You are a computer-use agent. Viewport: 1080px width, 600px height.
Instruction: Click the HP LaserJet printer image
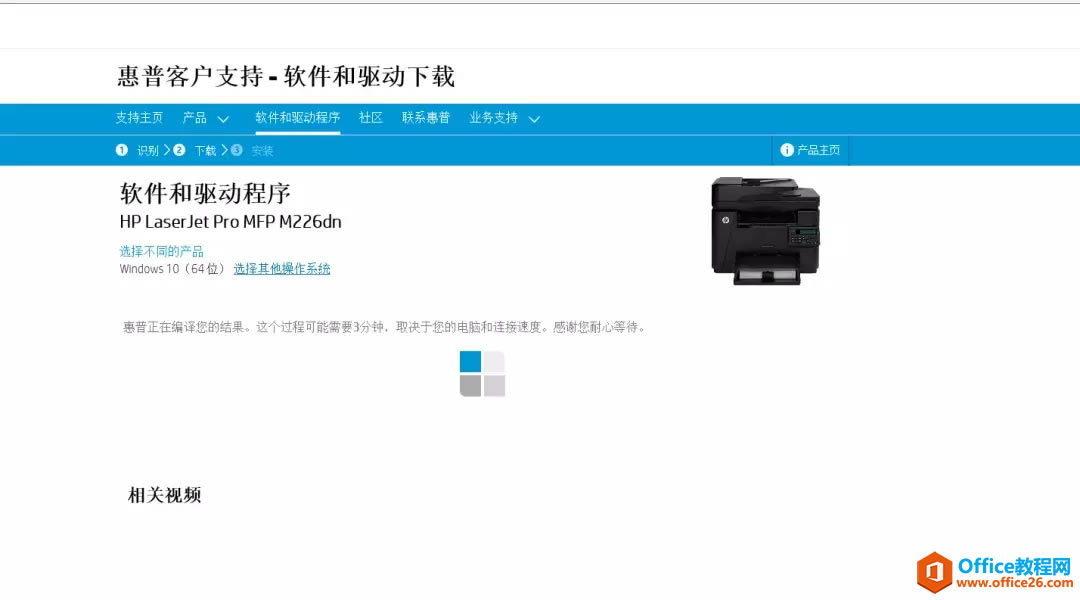tap(765, 231)
